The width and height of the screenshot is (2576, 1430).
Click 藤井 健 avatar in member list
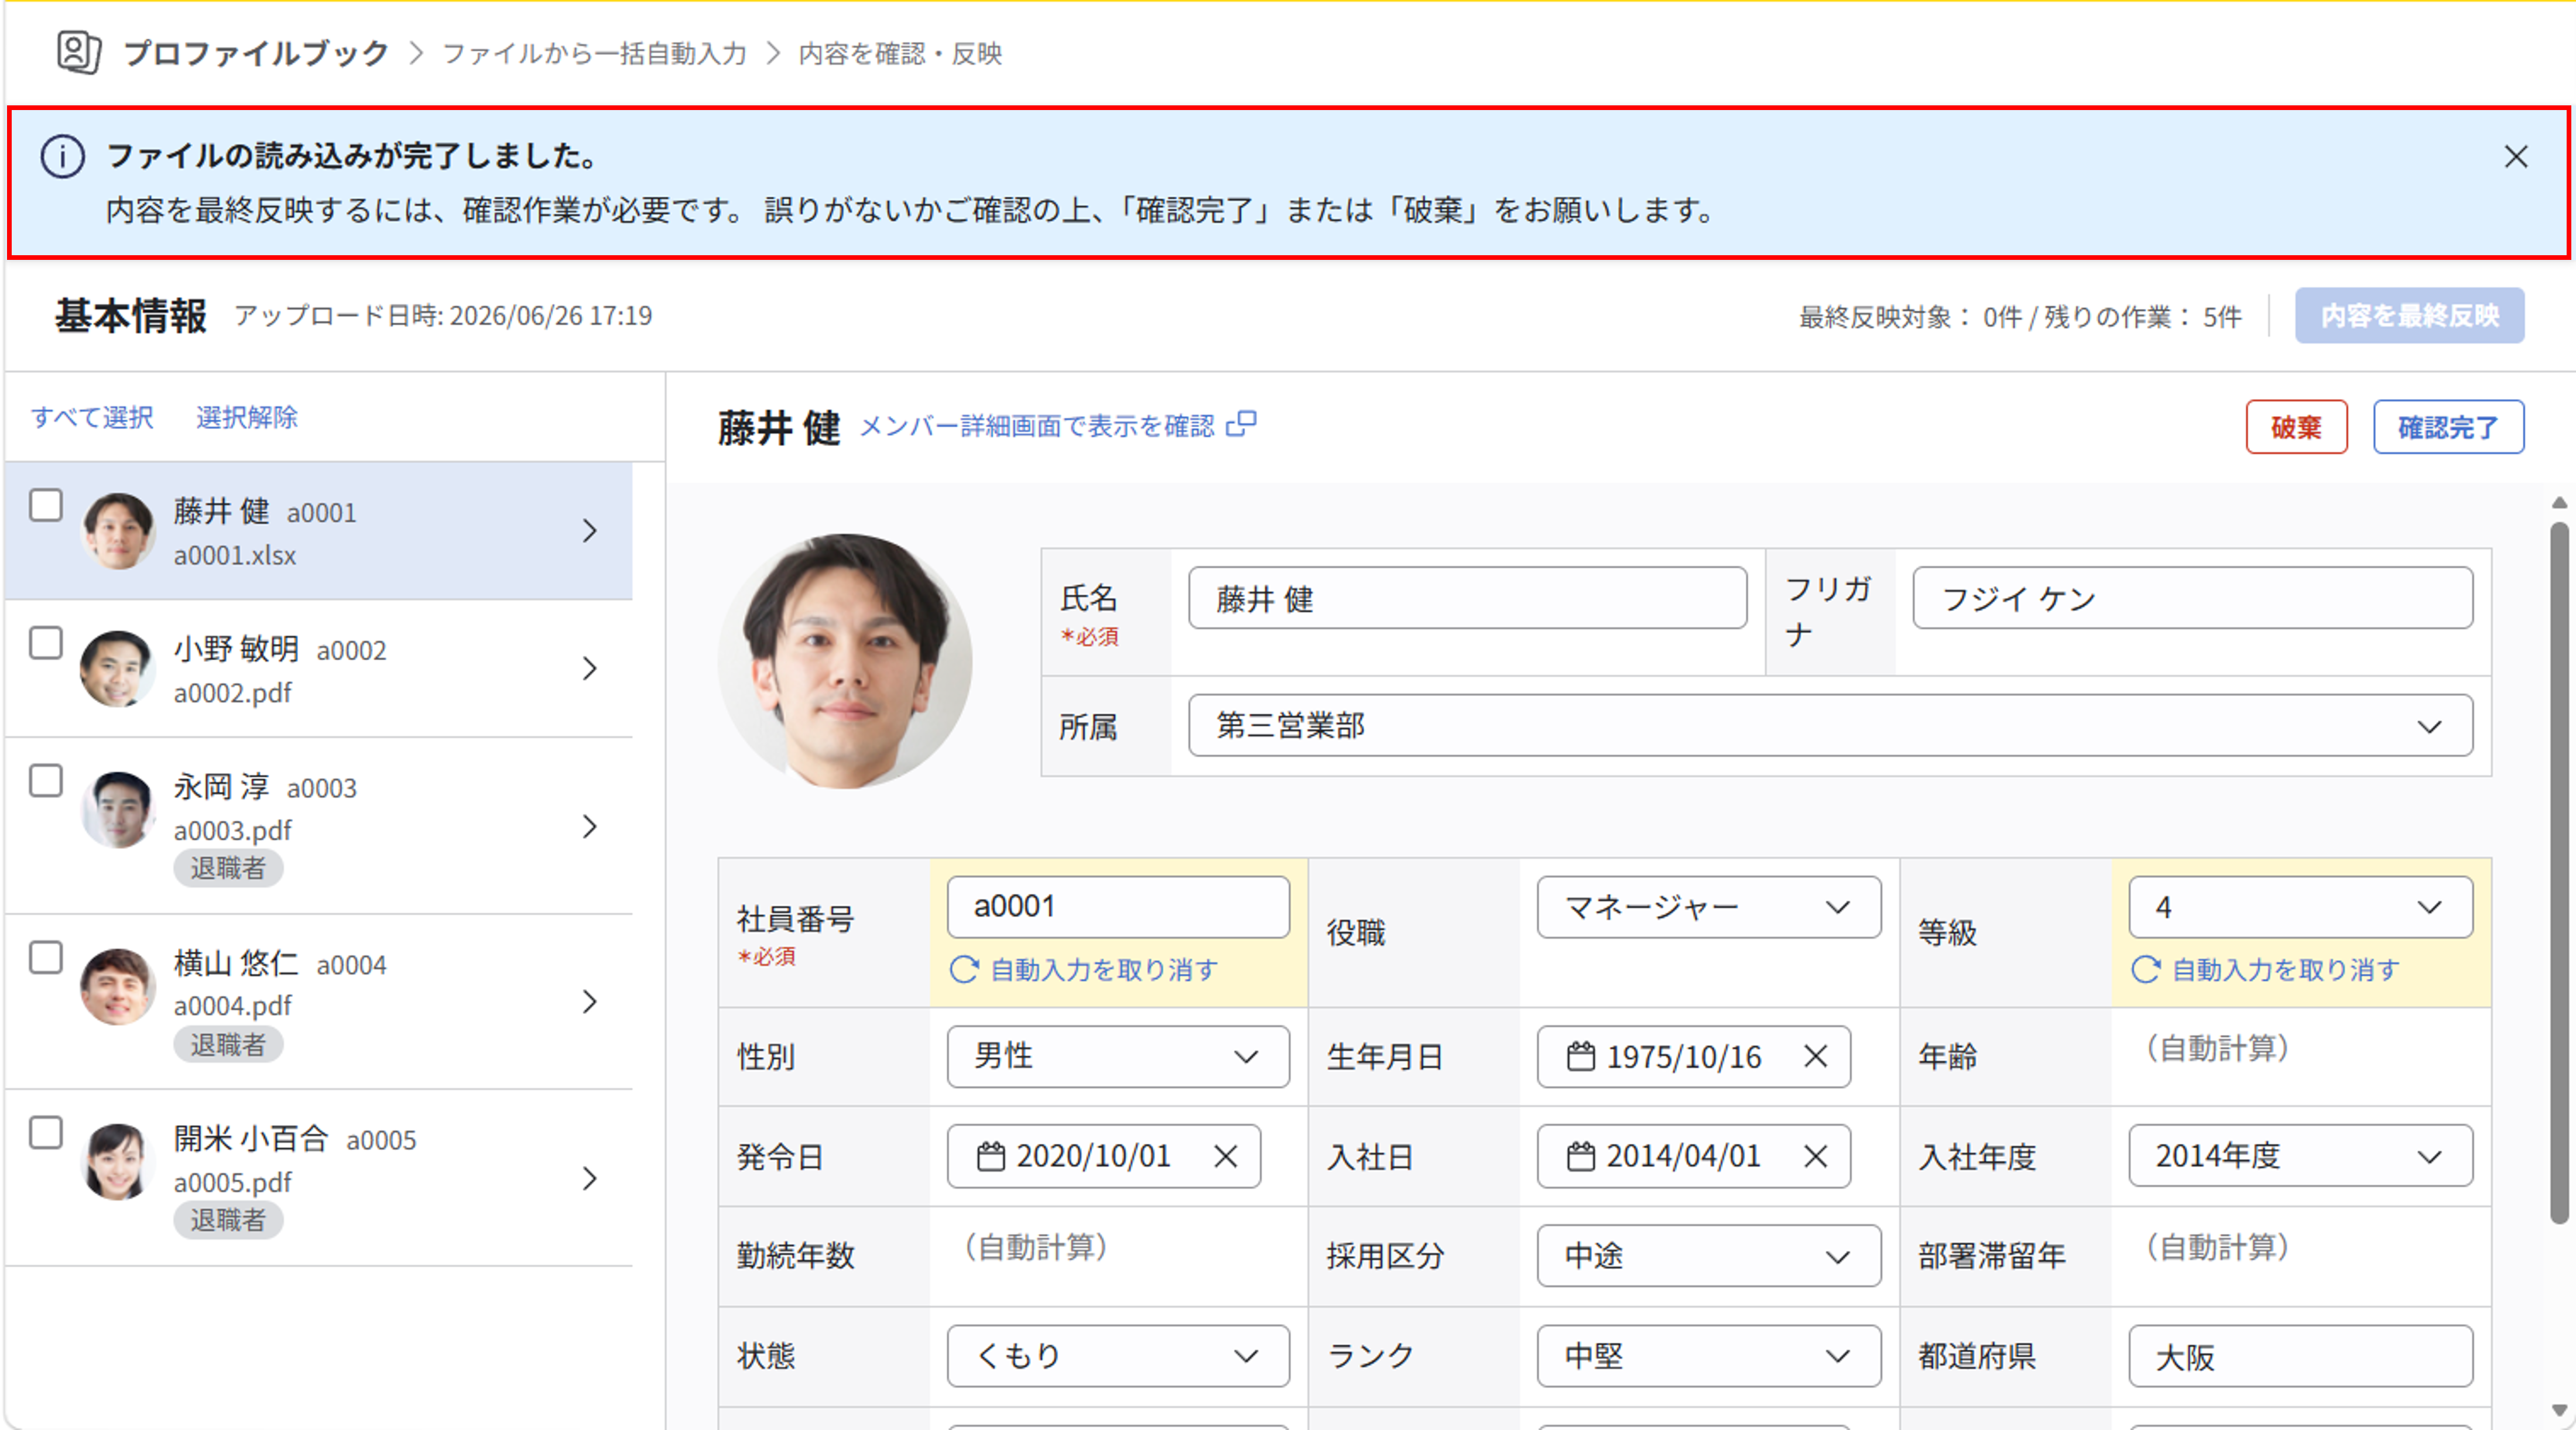click(x=118, y=531)
